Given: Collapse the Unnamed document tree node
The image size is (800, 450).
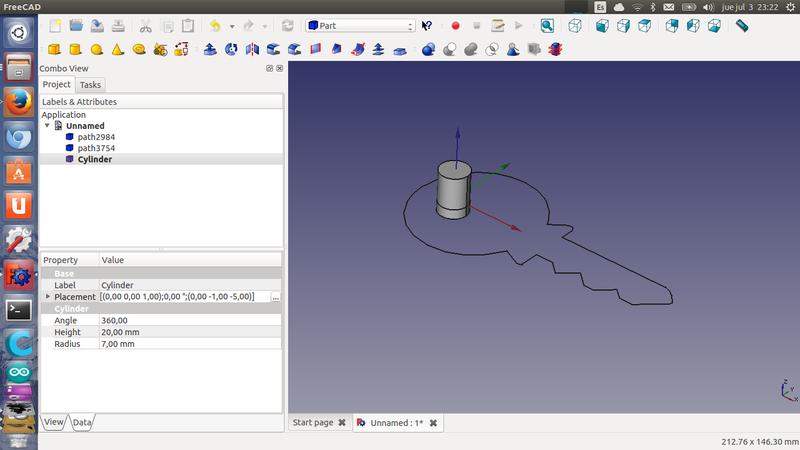Looking at the screenshot, I should coord(47,126).
